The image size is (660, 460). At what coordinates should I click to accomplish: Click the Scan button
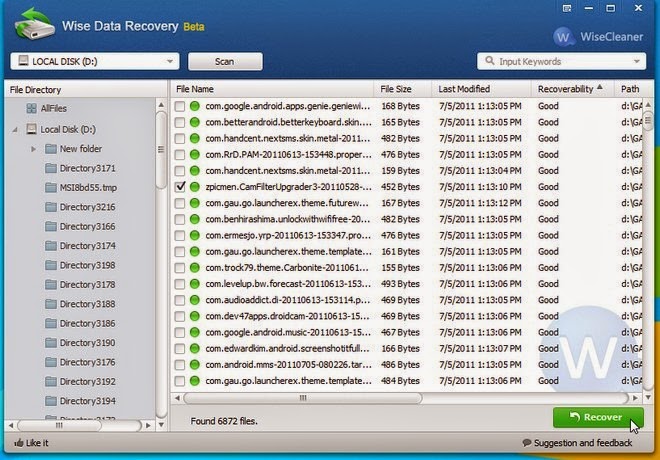225,61
